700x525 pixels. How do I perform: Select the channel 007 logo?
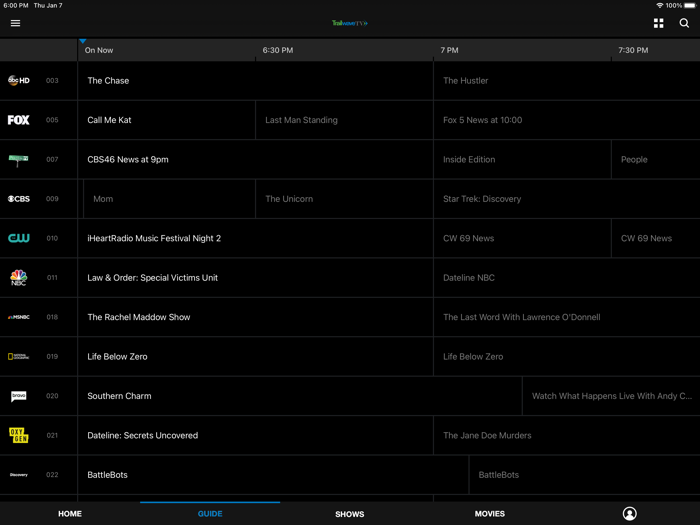pos(18,160)
